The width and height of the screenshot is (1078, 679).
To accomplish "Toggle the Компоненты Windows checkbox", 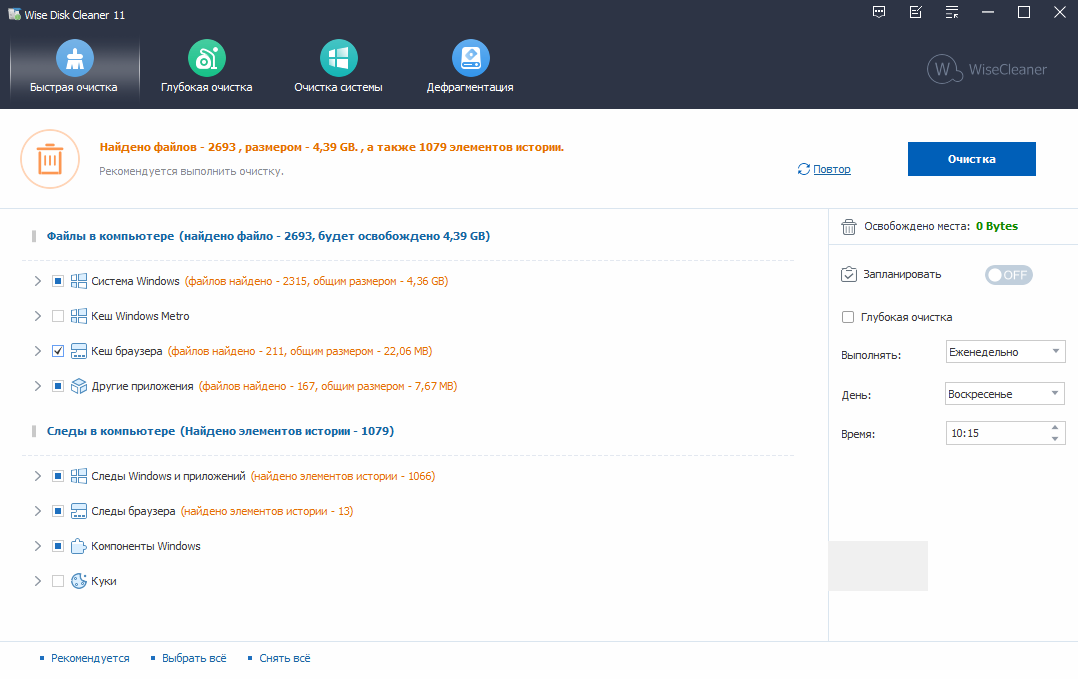I will click(58, 546).
